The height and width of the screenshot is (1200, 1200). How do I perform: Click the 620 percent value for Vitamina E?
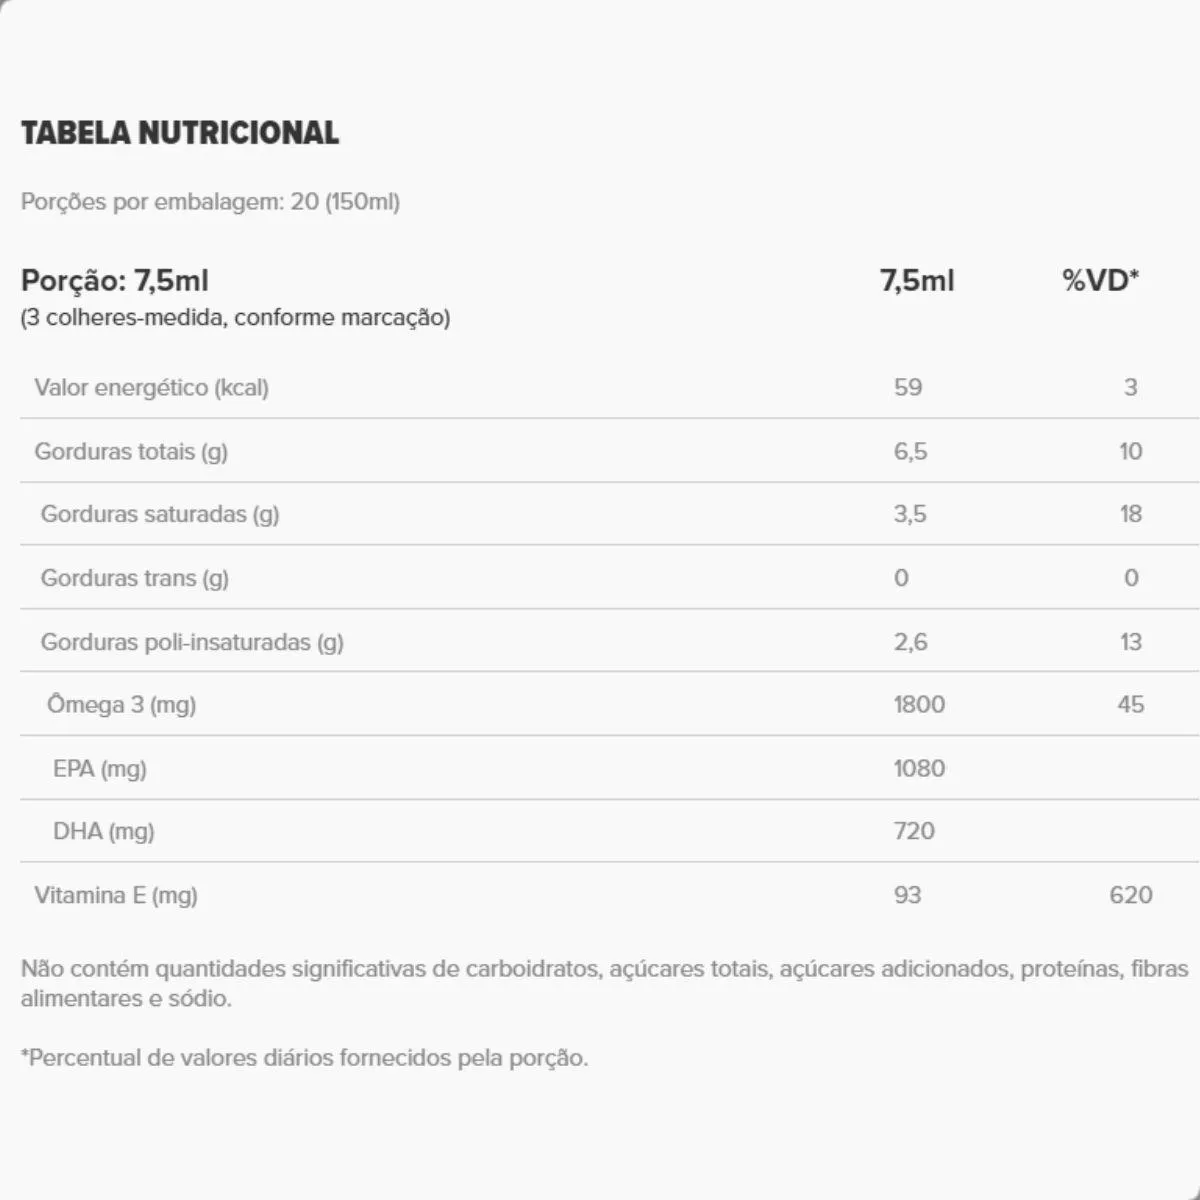(1130, 896)
